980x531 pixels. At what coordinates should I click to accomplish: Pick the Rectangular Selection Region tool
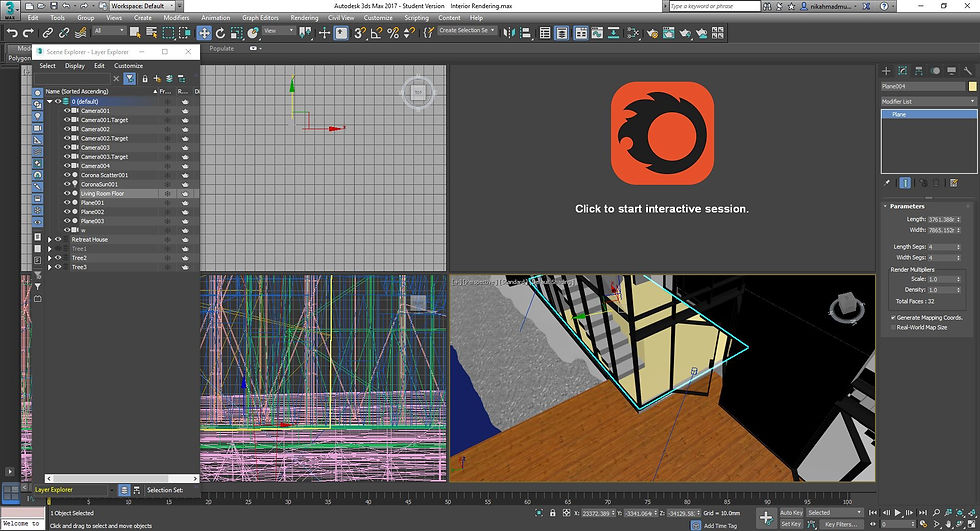click(x=168, y=32)
